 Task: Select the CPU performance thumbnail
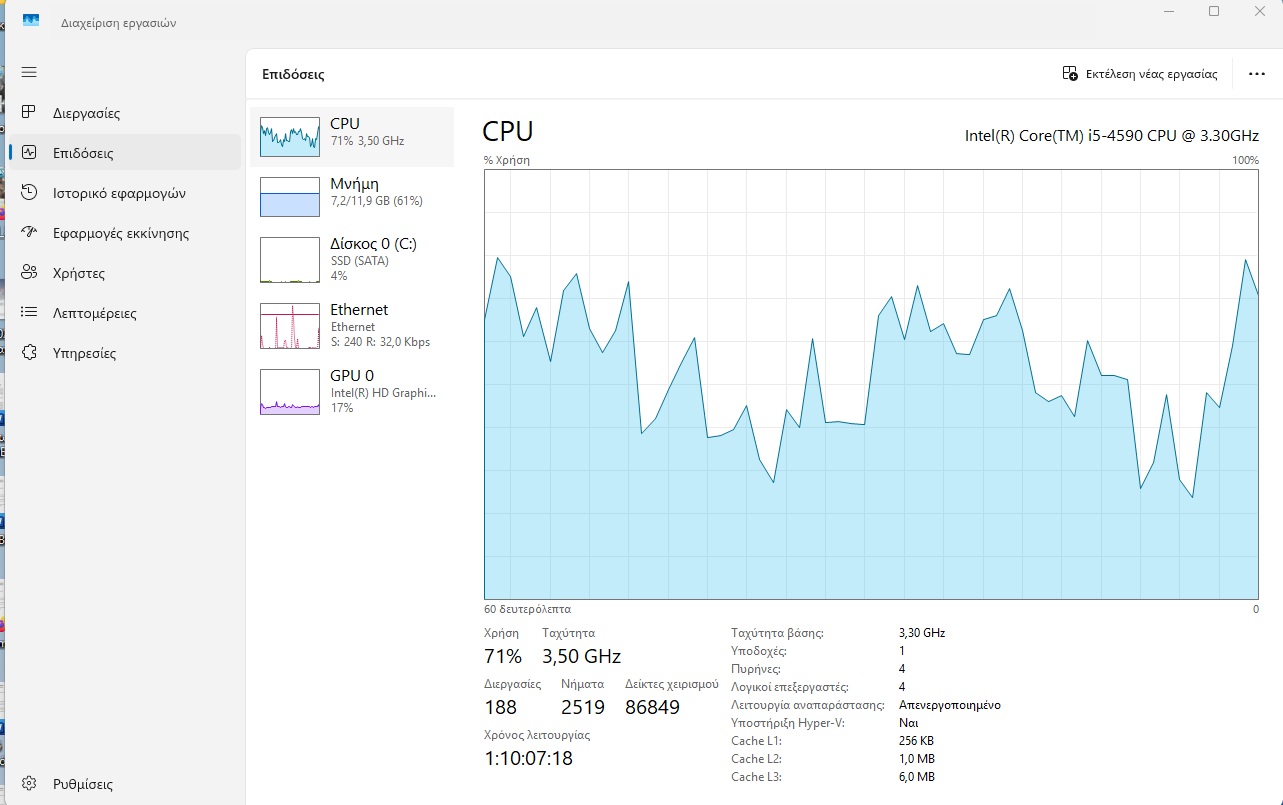(x=290, y=137)
